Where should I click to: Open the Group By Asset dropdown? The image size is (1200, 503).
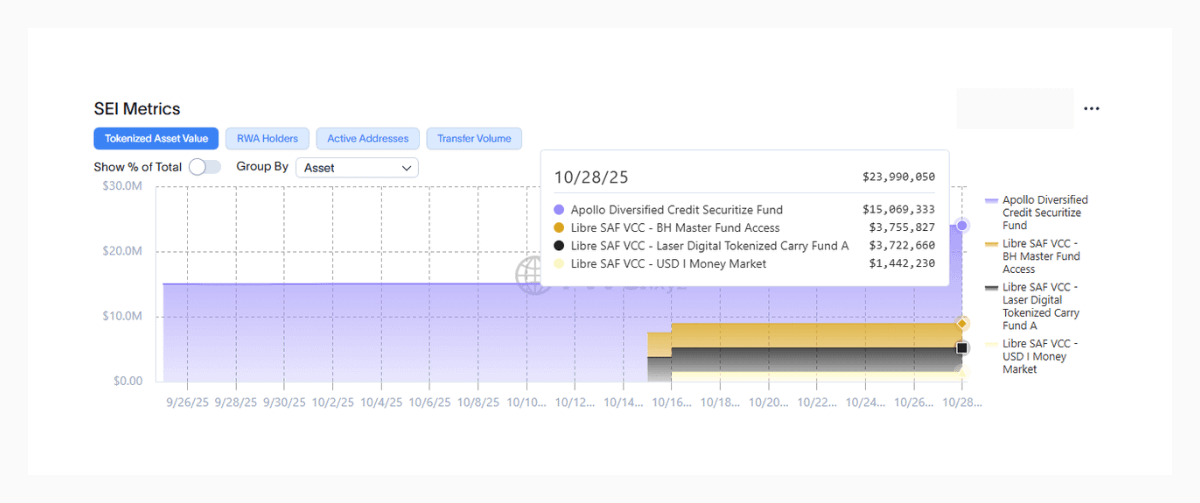tap(357, 168)
